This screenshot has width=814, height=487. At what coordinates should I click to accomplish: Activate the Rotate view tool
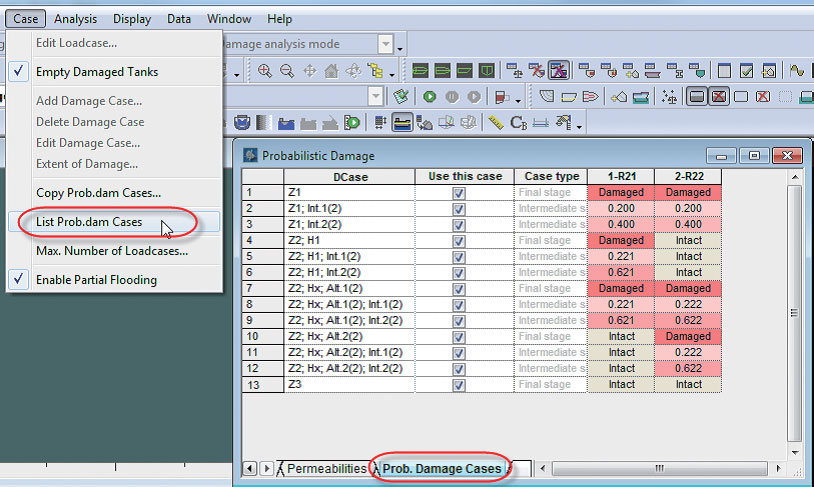[x=354, y=71]
